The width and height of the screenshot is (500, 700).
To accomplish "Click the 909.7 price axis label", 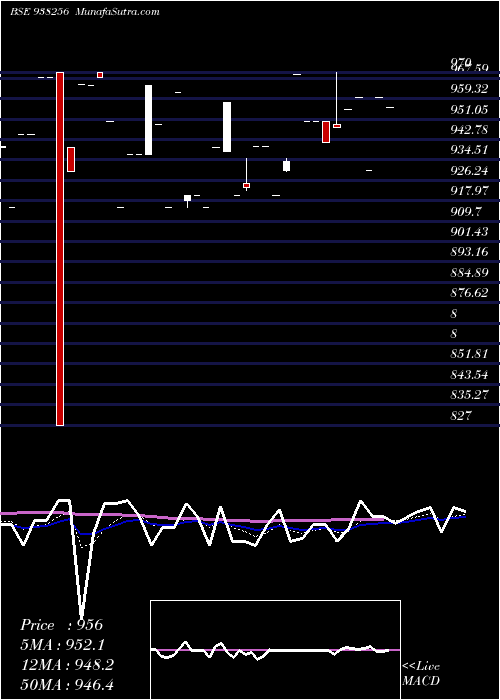I will click(466, 212).
